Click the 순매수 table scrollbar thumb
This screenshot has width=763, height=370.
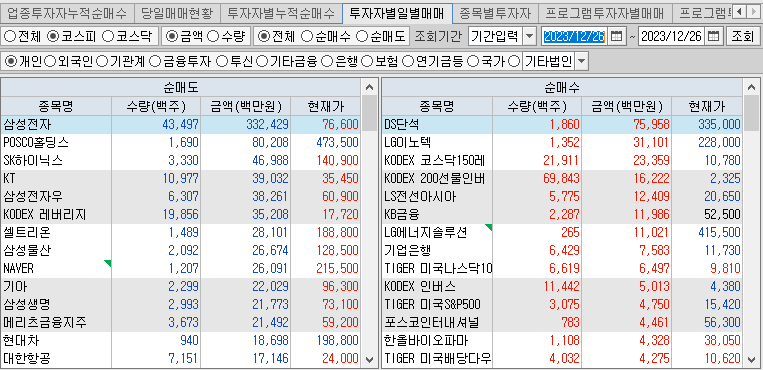[x=750, y=113]
